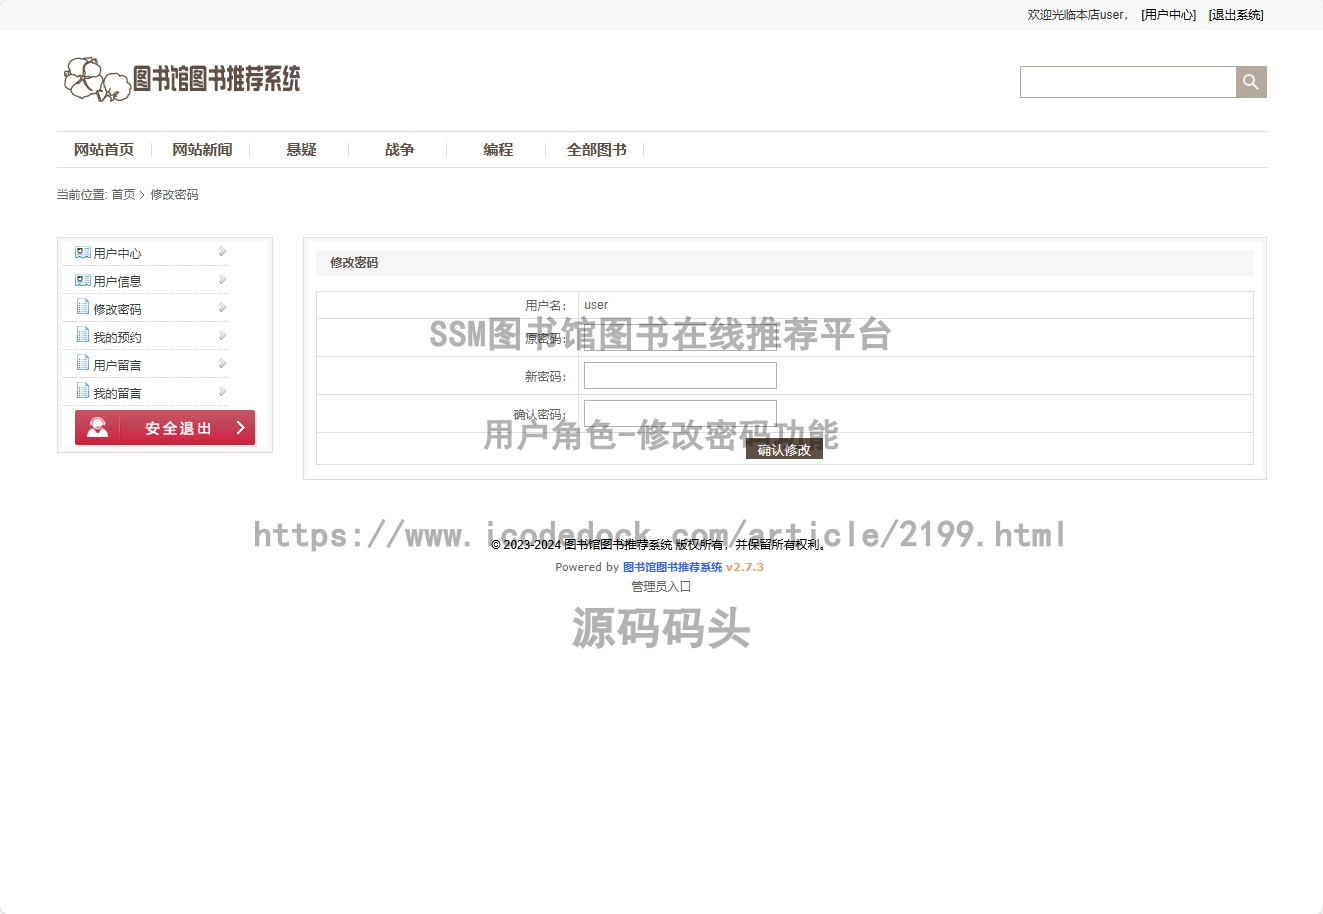Click the chevron arrow in 用户留言 row
Image resolution: width=1323 pixels, height=914 pixels.
tap(222, 364)
